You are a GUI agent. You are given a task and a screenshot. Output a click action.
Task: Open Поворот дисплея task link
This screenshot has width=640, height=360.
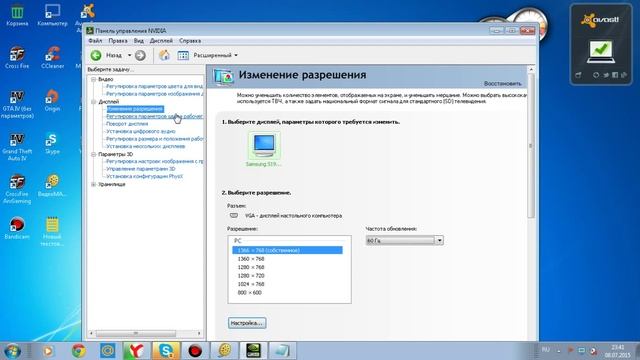[127, 124]
